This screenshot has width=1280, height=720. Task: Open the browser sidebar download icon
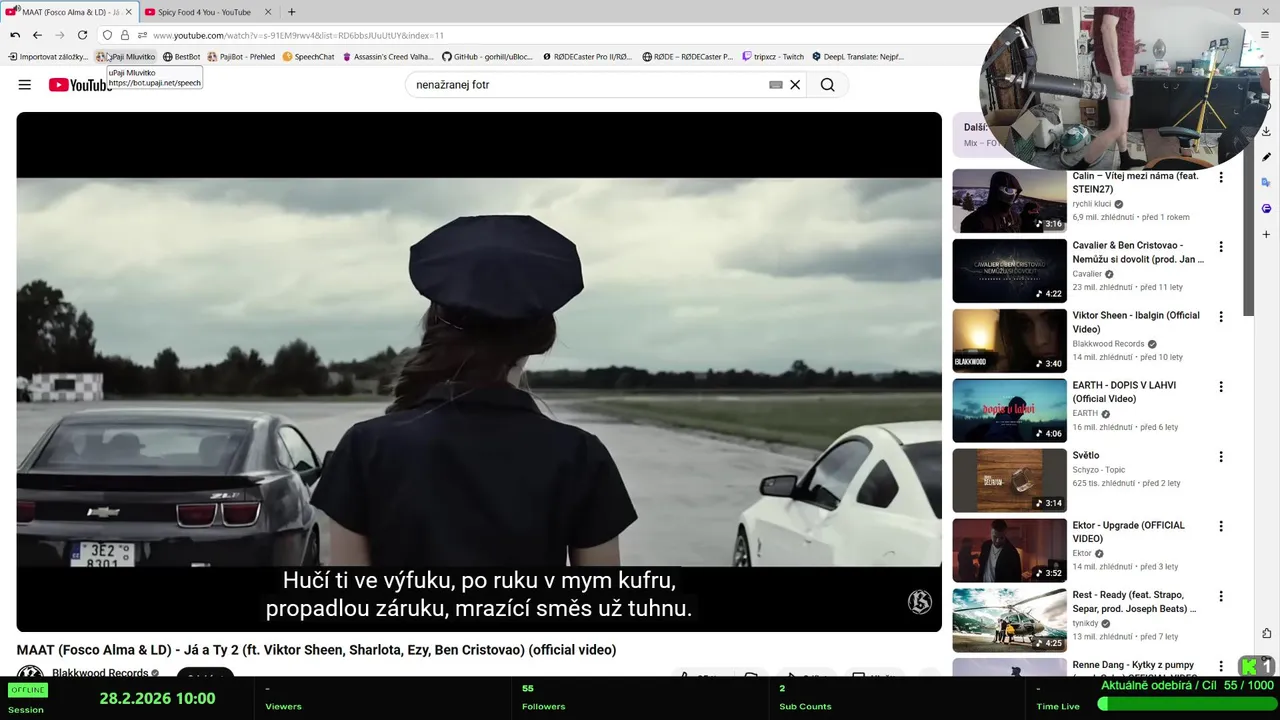pyautogui.click(x=1266, y=131)
